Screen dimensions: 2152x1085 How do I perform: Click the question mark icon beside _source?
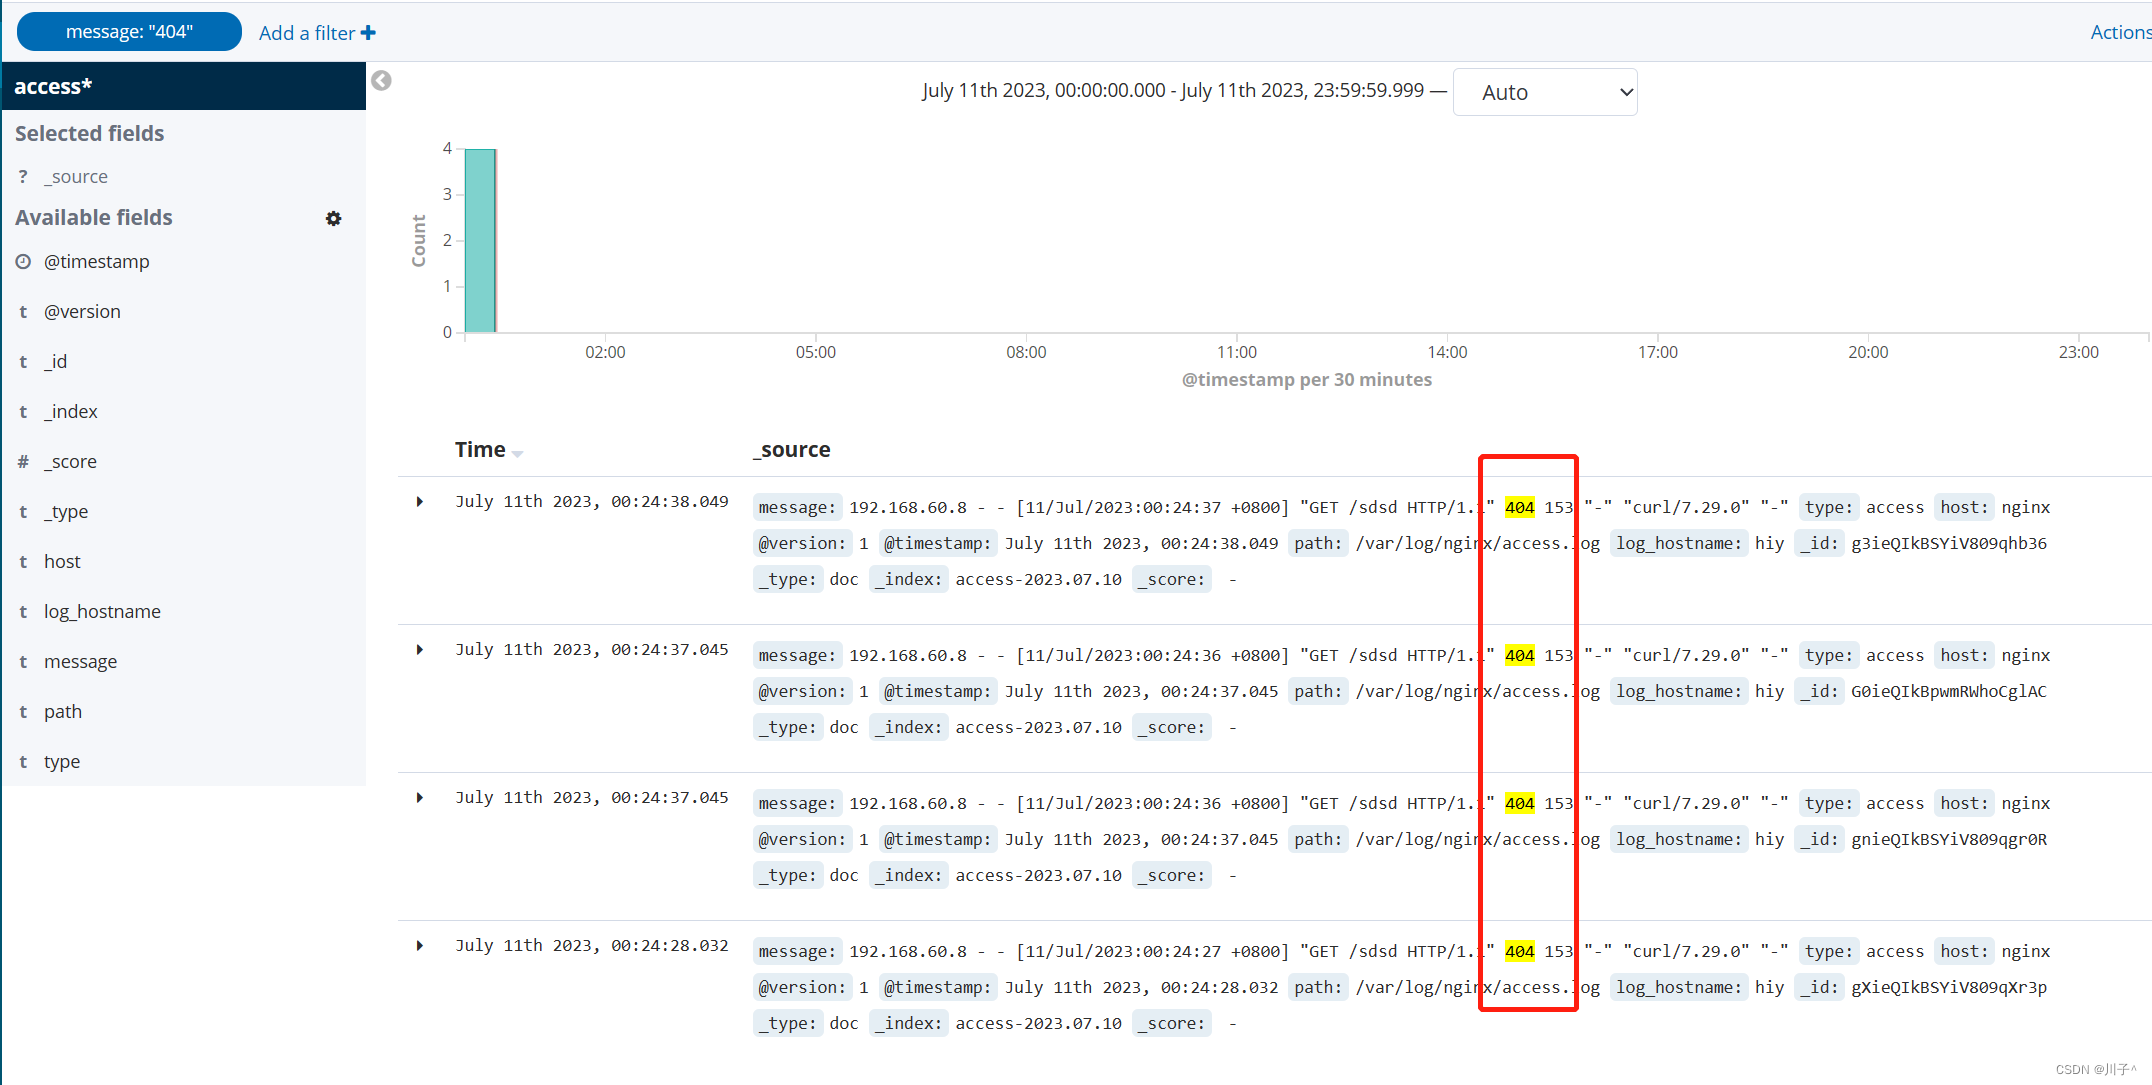[x=23, y=177]
